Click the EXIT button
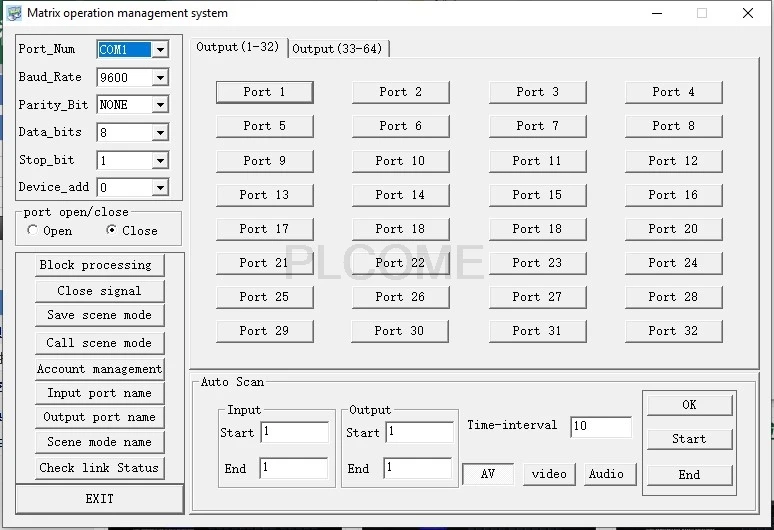774x530 pixels. [100, 499]
